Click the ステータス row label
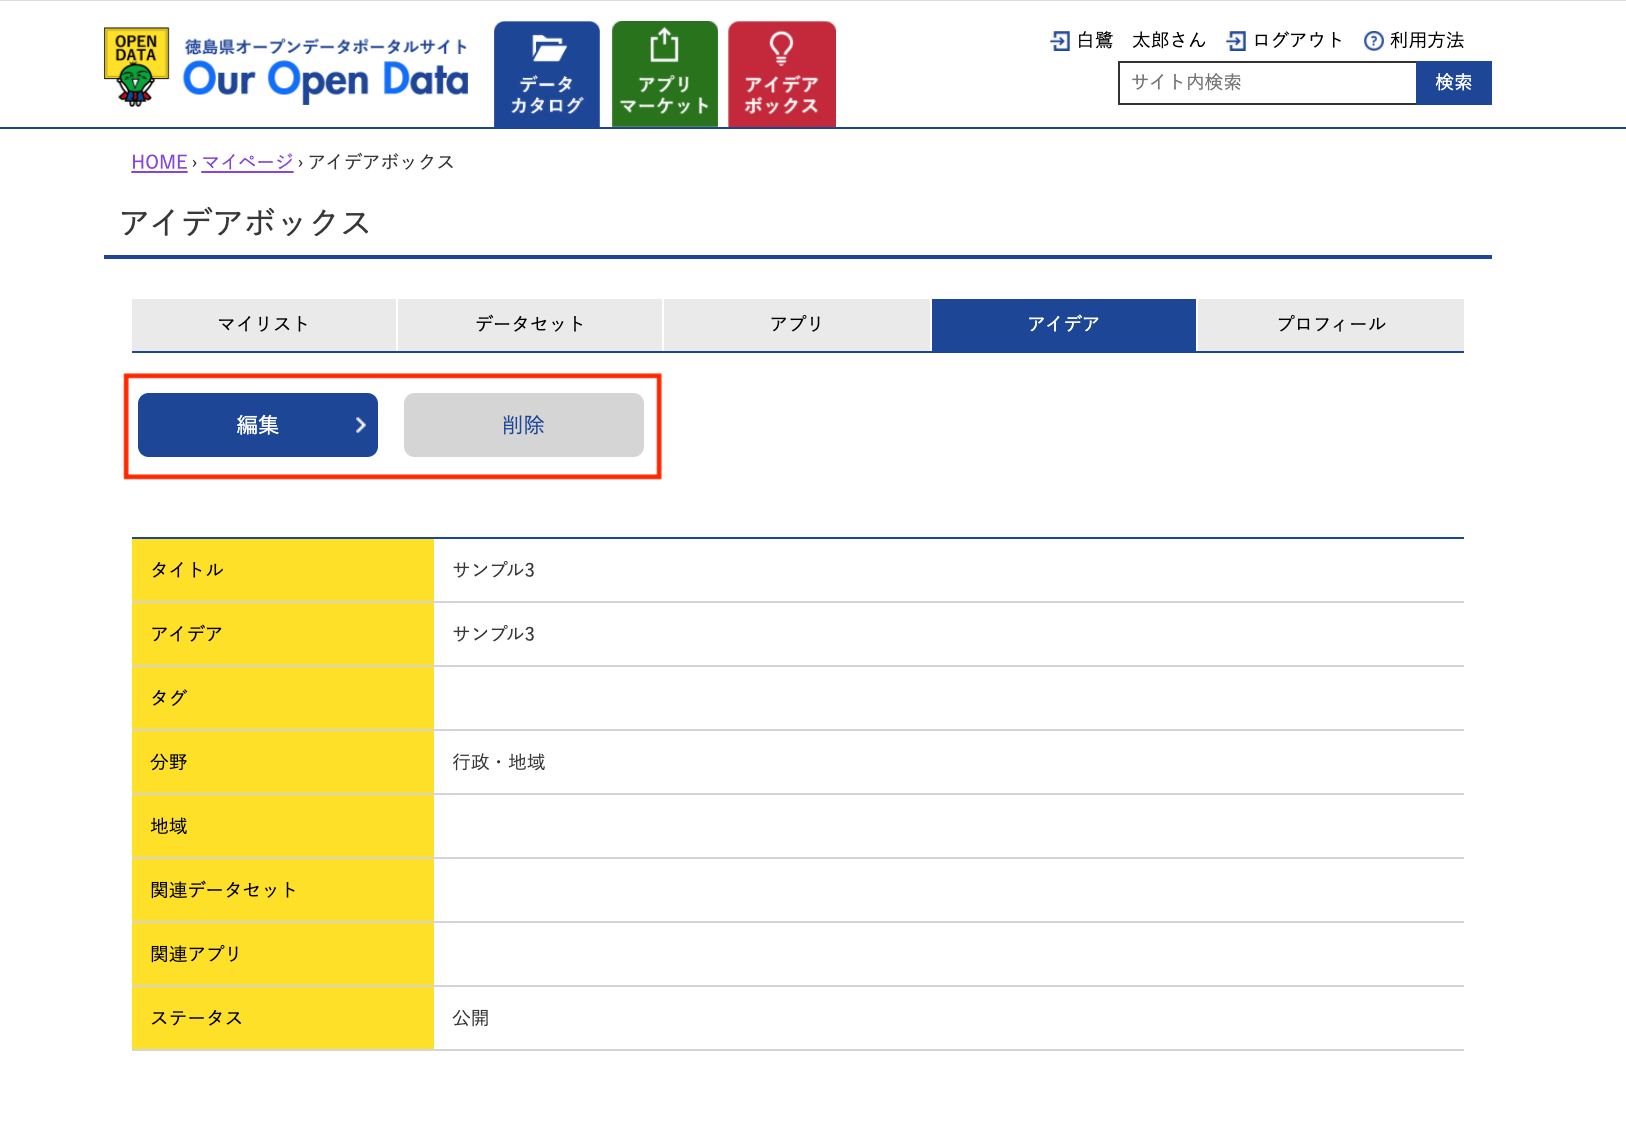Viewport: 1626px width, 1130px height. [197, 1018]
